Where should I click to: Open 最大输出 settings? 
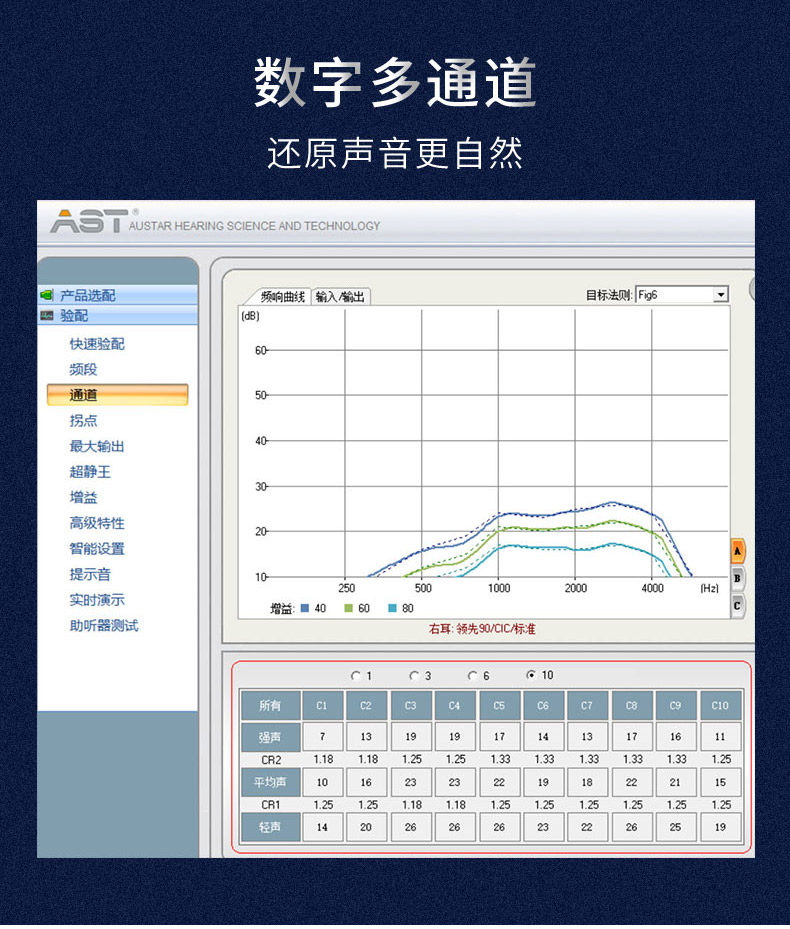tap(97, 446)
